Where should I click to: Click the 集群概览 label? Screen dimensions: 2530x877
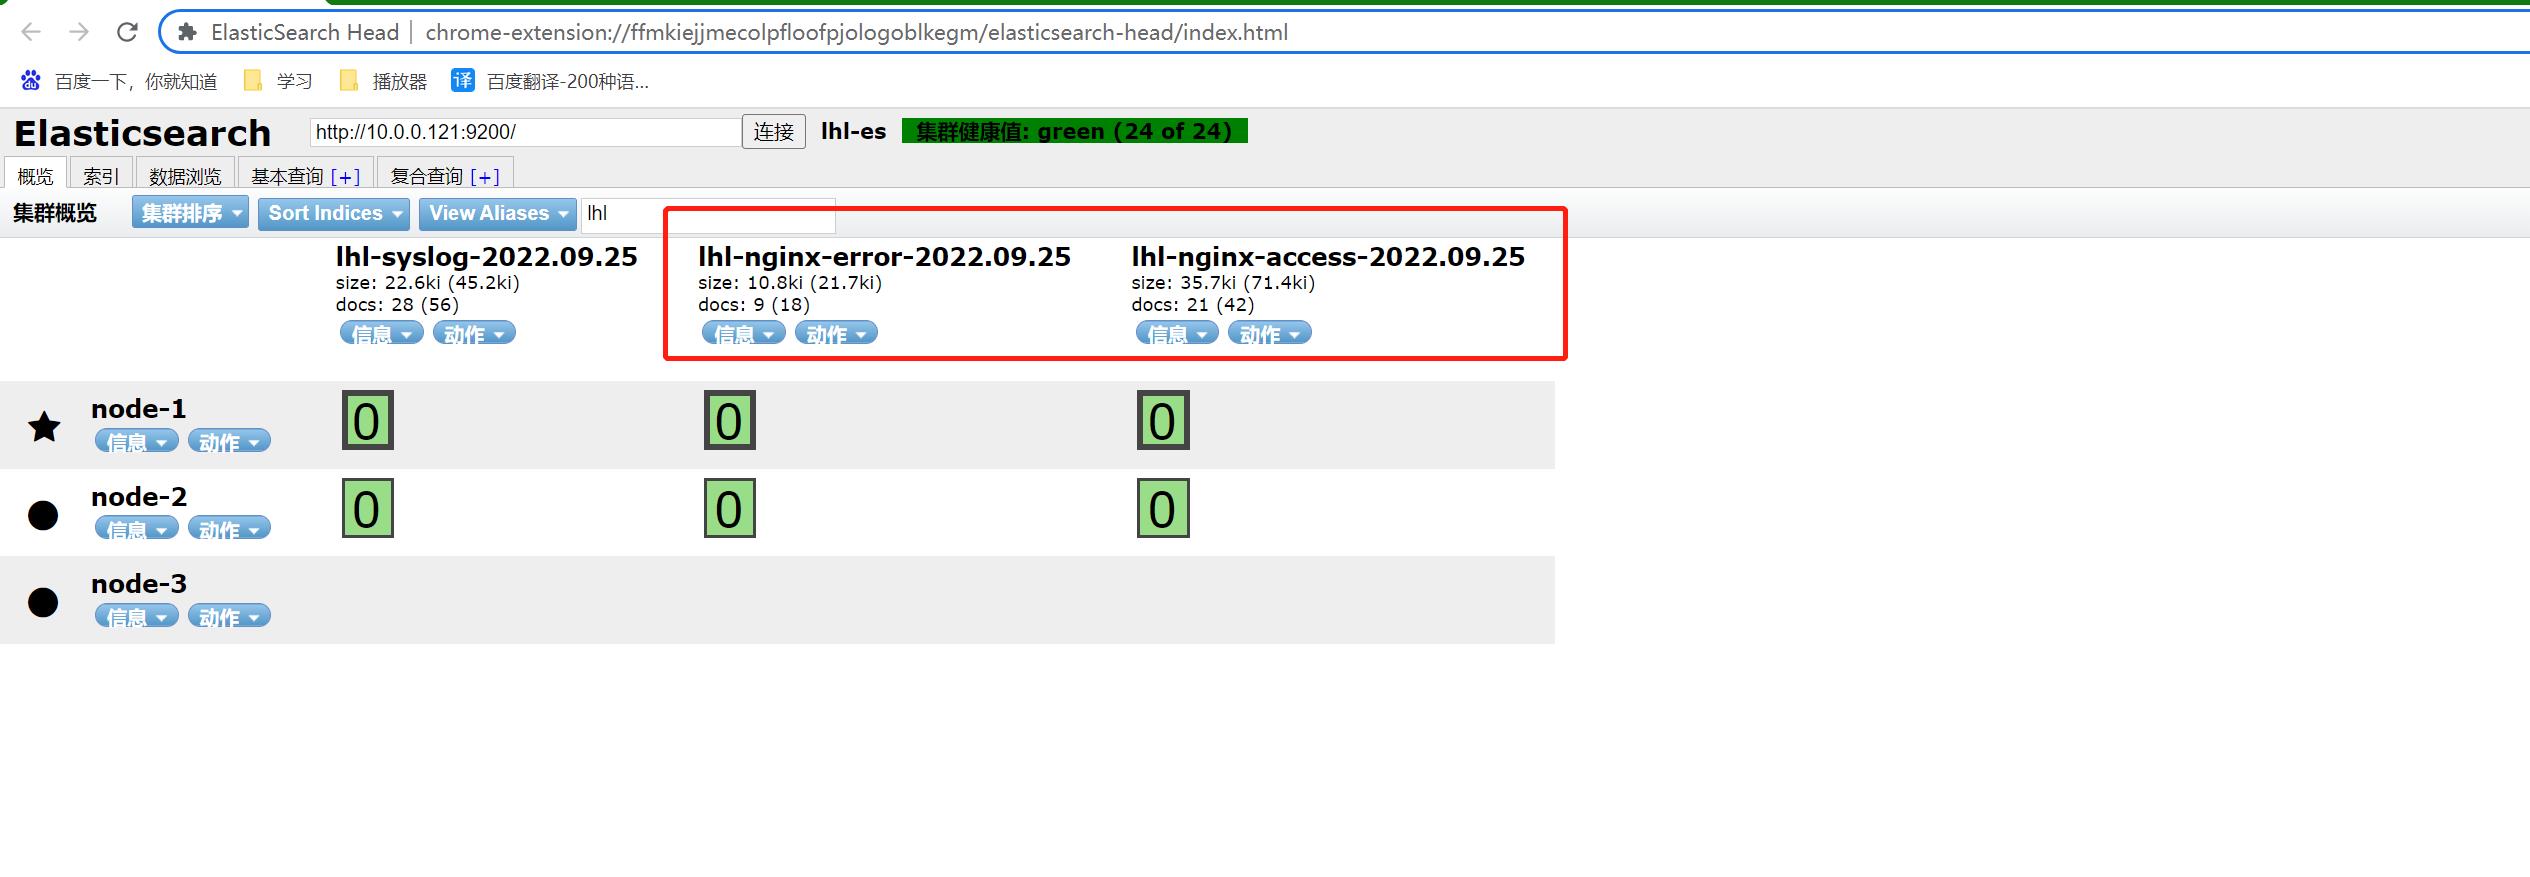click(x=55, y=213)
